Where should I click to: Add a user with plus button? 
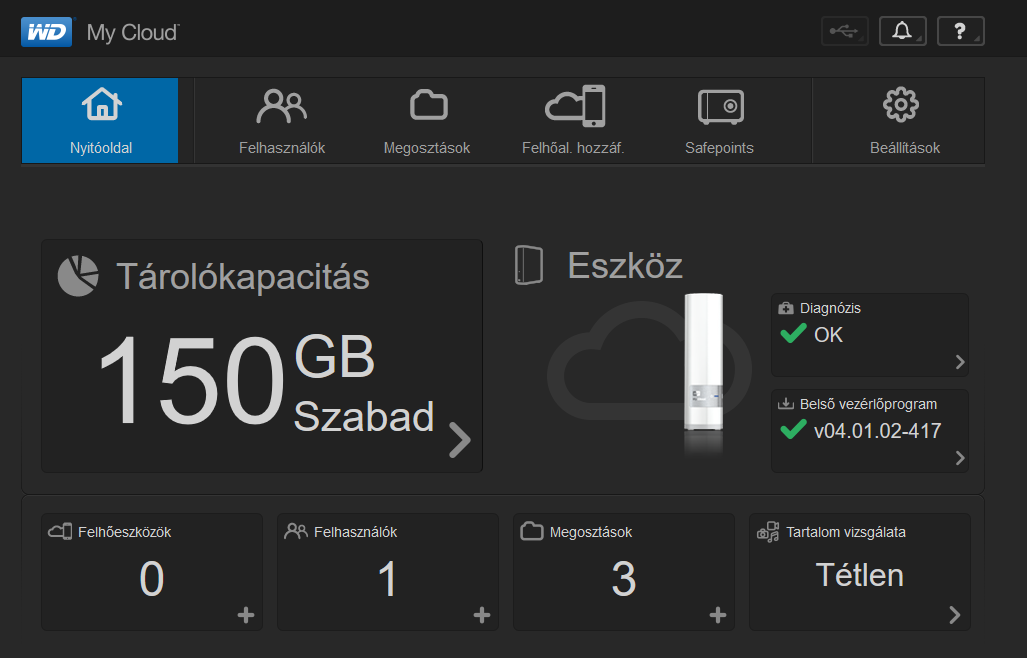[x=481, y=615]
